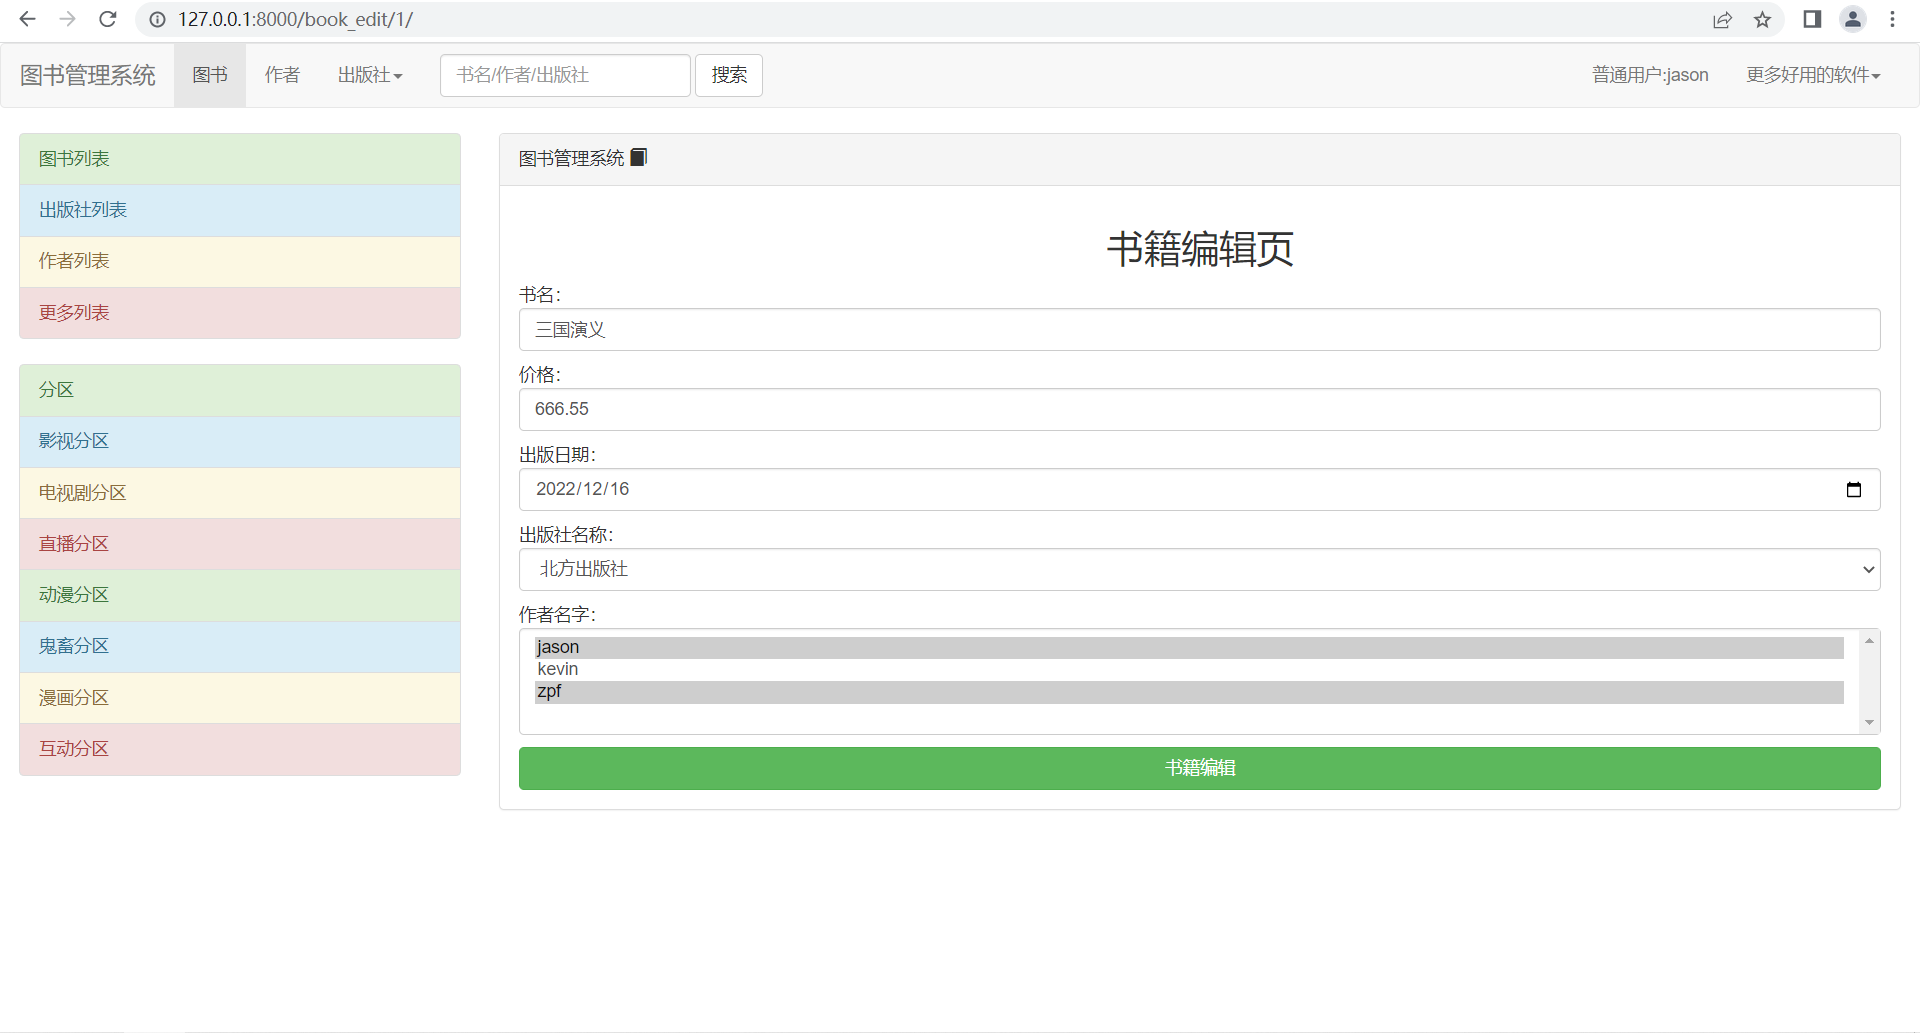The width and height of the screenshot is (1920, 1033).
Task: Expand the 出版社 dropdown menu
Action: pos(370,75)
